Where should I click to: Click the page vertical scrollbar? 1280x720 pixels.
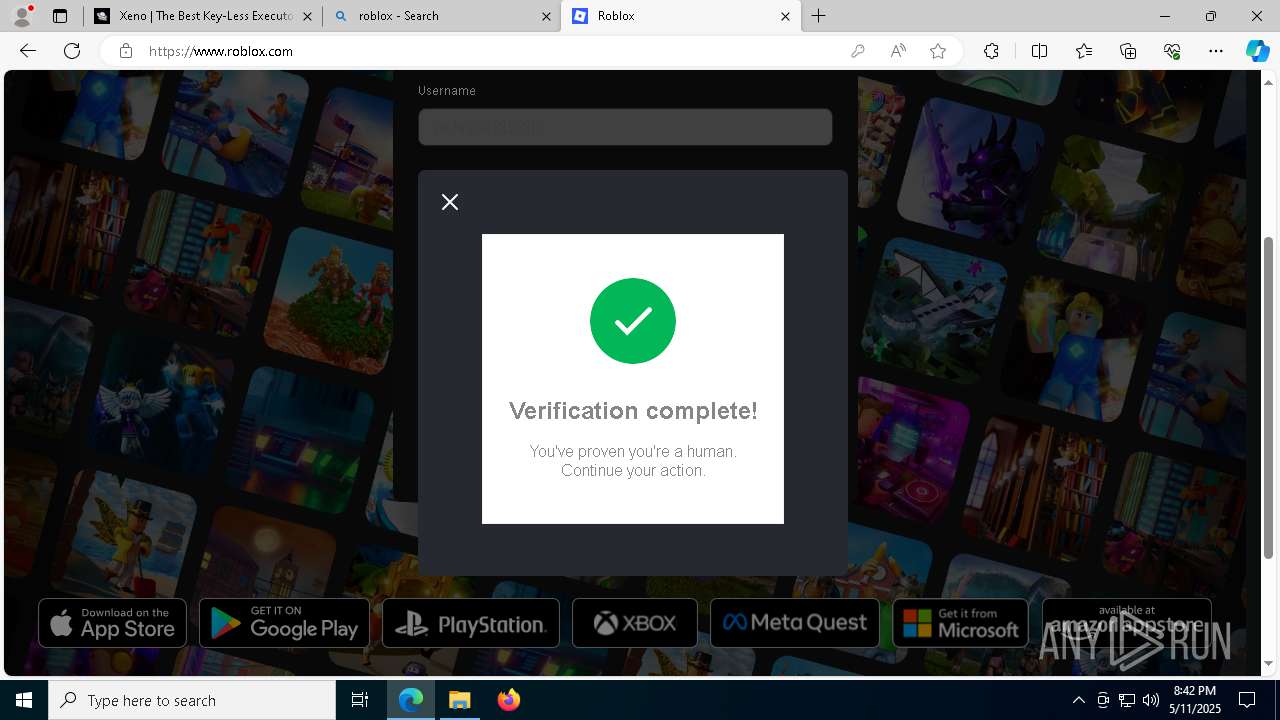(x=1269, y=397)
